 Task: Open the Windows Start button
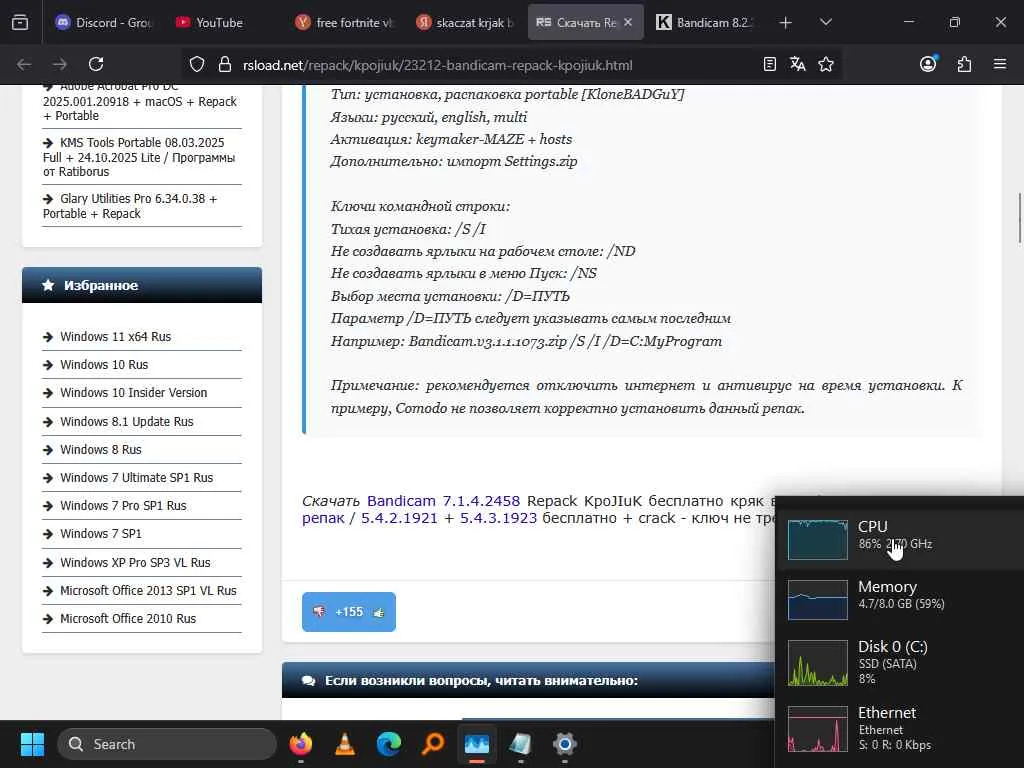[x=32, y=744]
